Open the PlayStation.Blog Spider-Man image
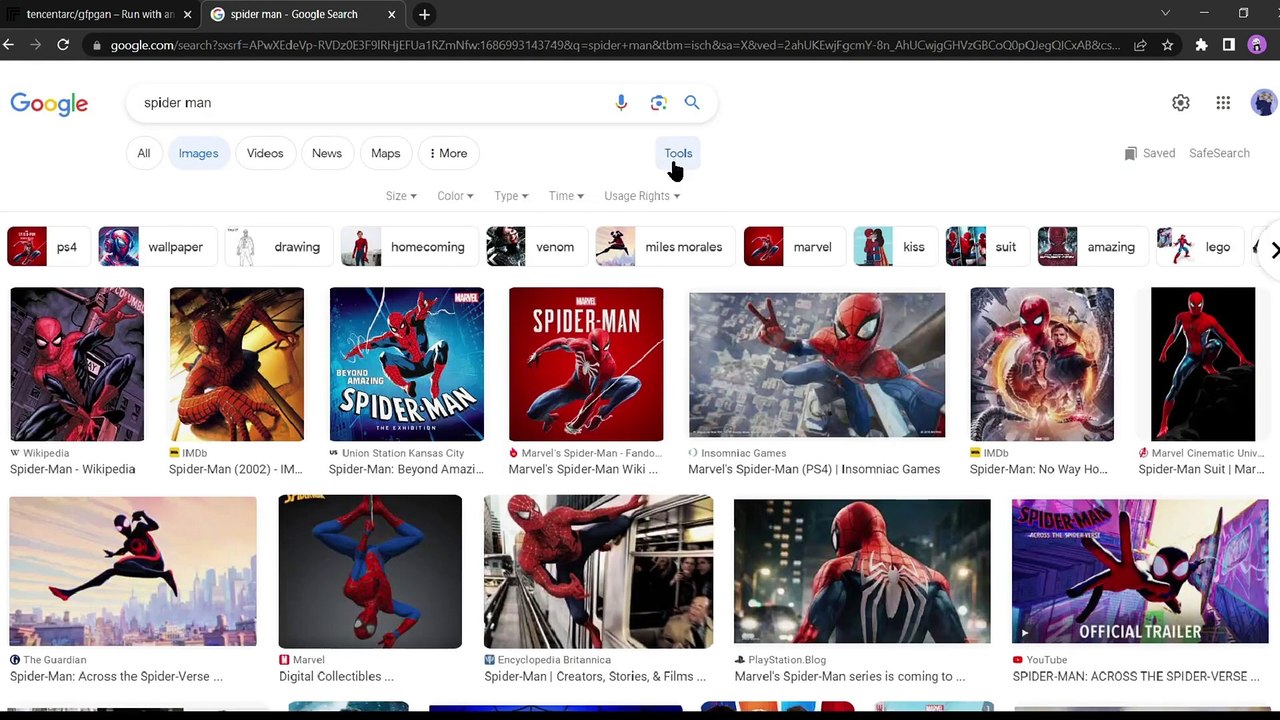Screen dimensions: 1280x720 pos(862,571)
